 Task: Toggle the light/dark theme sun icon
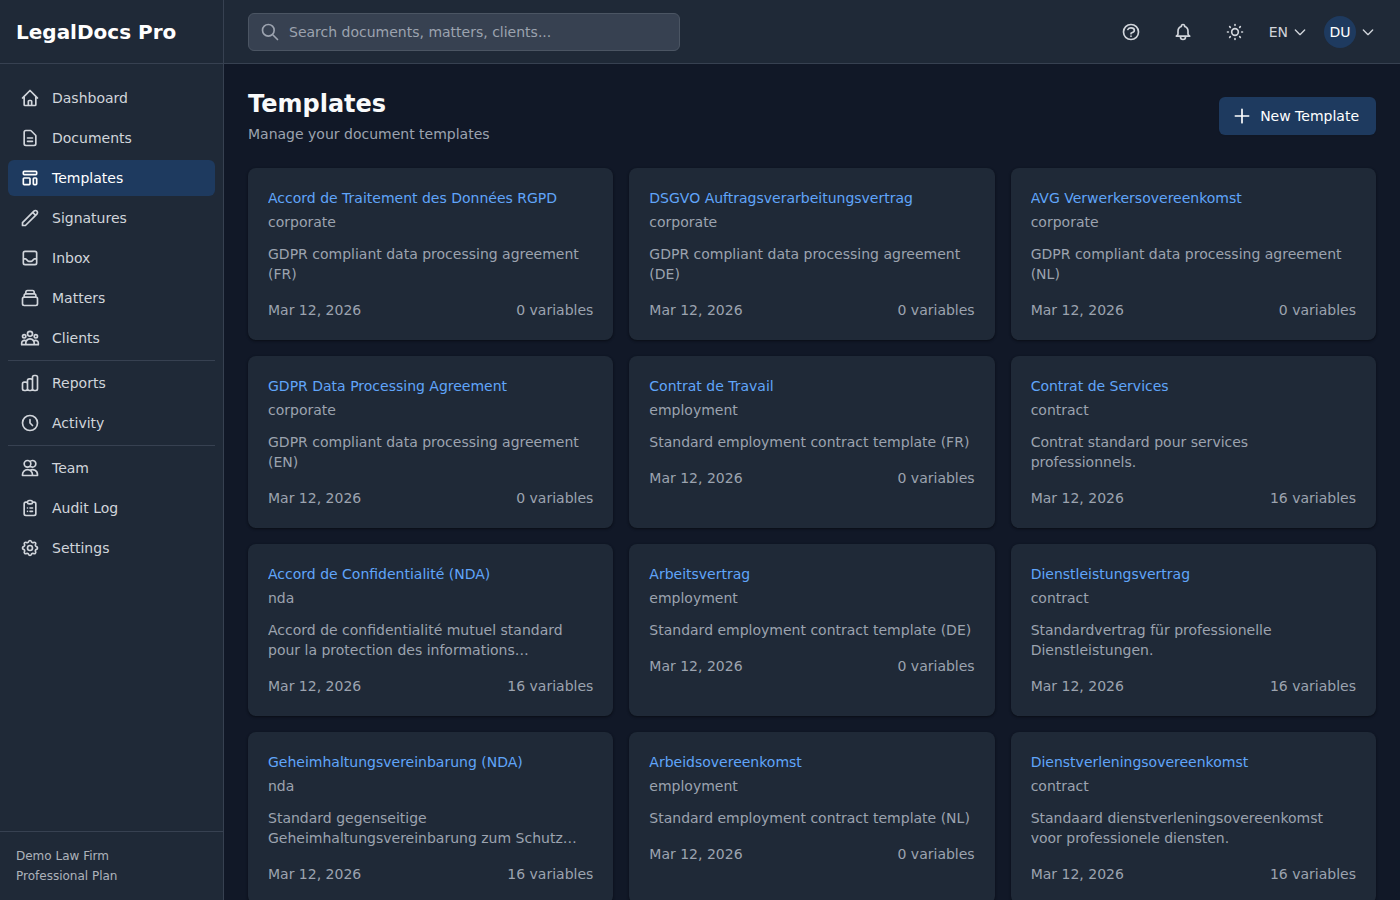1235,32
